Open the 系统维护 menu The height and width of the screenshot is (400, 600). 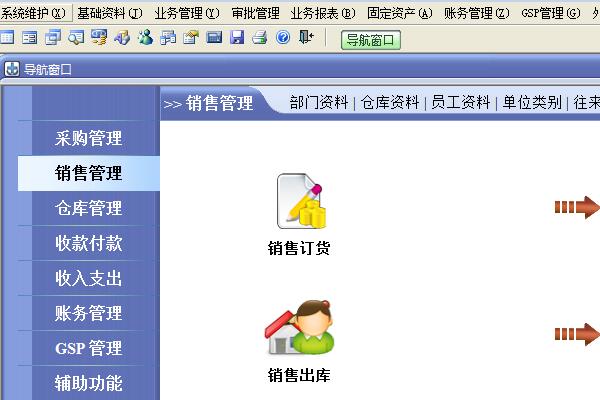(x=33, y=13)
